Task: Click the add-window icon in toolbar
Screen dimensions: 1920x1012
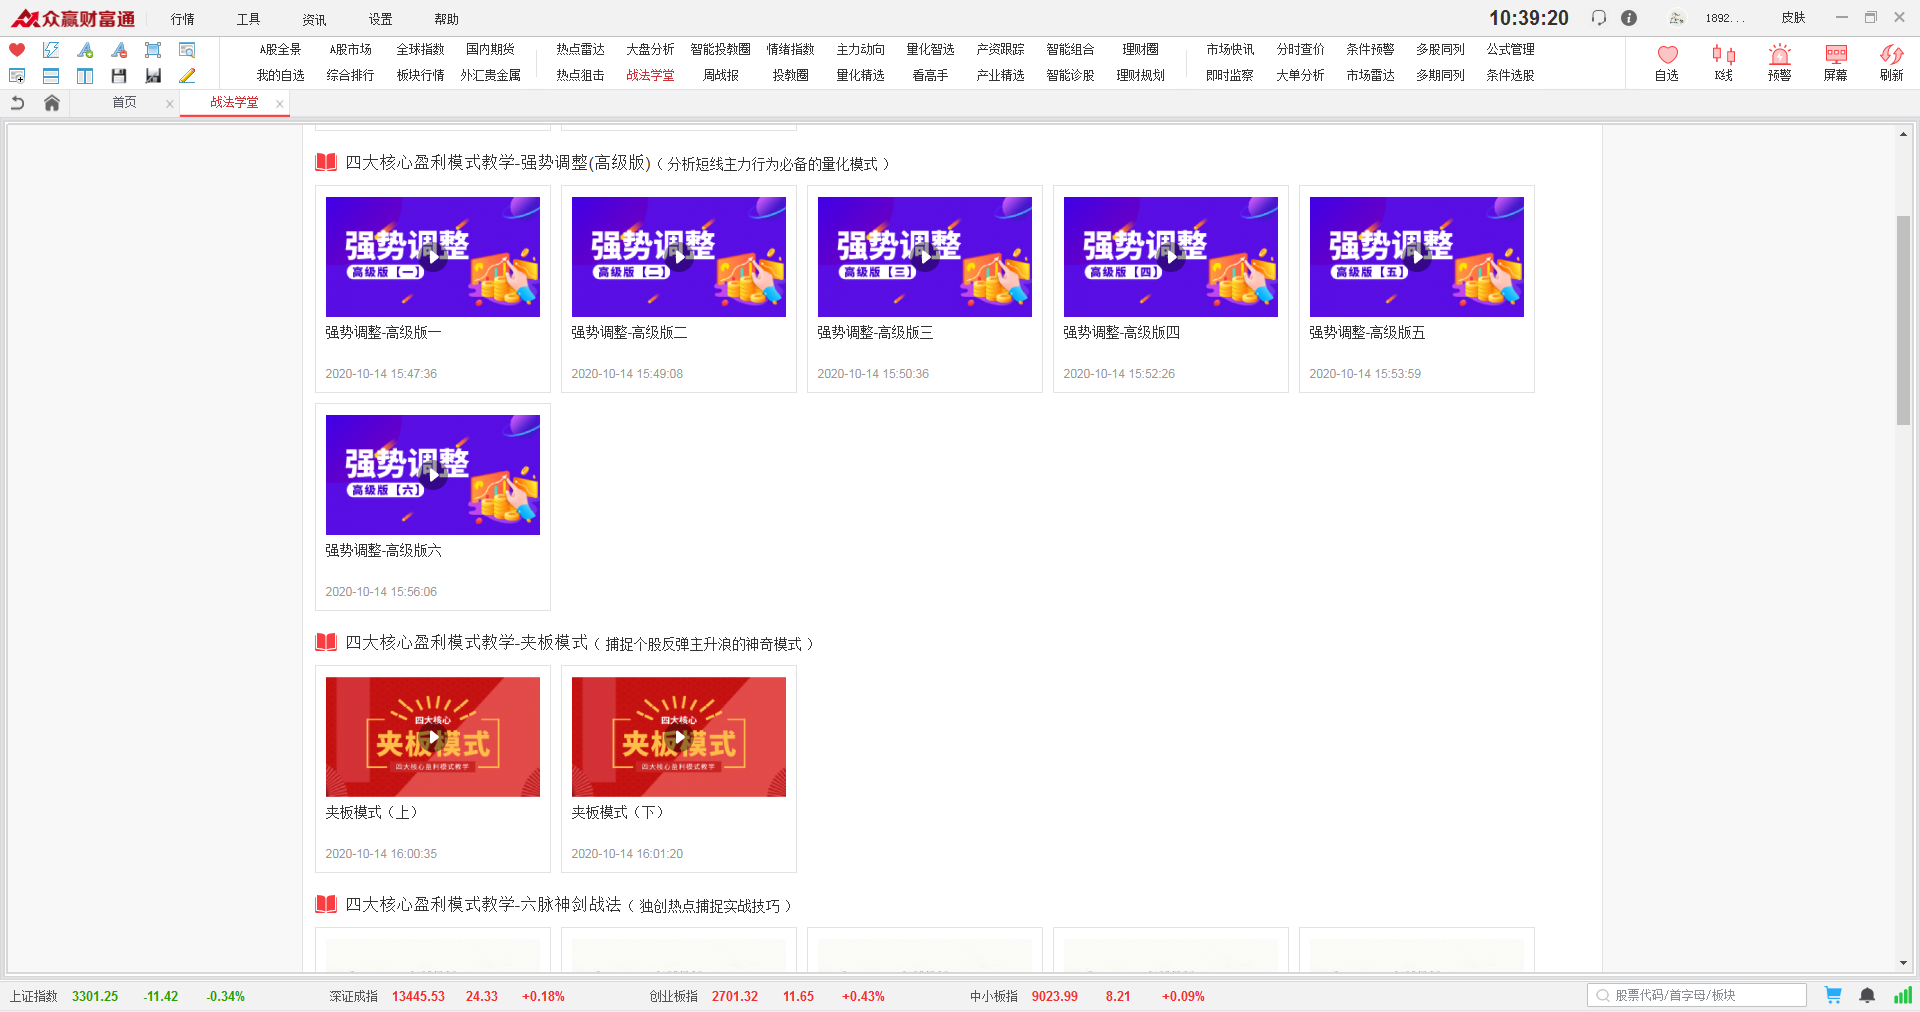Action: pos(17,76)
